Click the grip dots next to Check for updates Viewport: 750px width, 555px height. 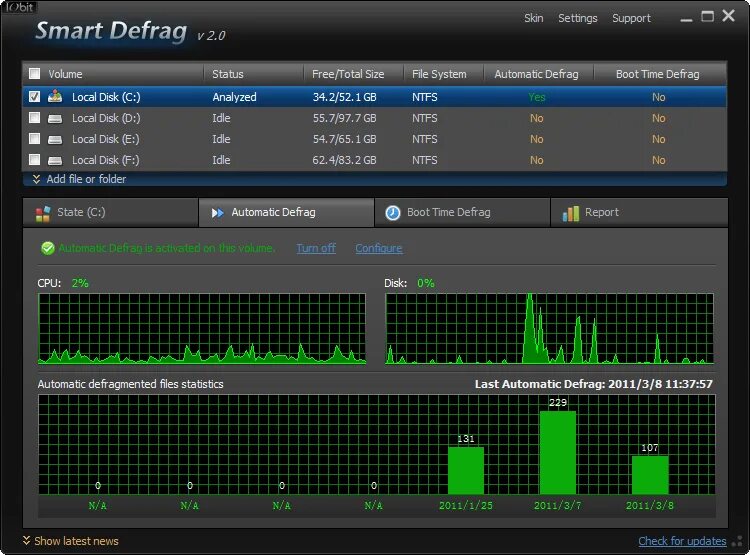tap(738, 541)
